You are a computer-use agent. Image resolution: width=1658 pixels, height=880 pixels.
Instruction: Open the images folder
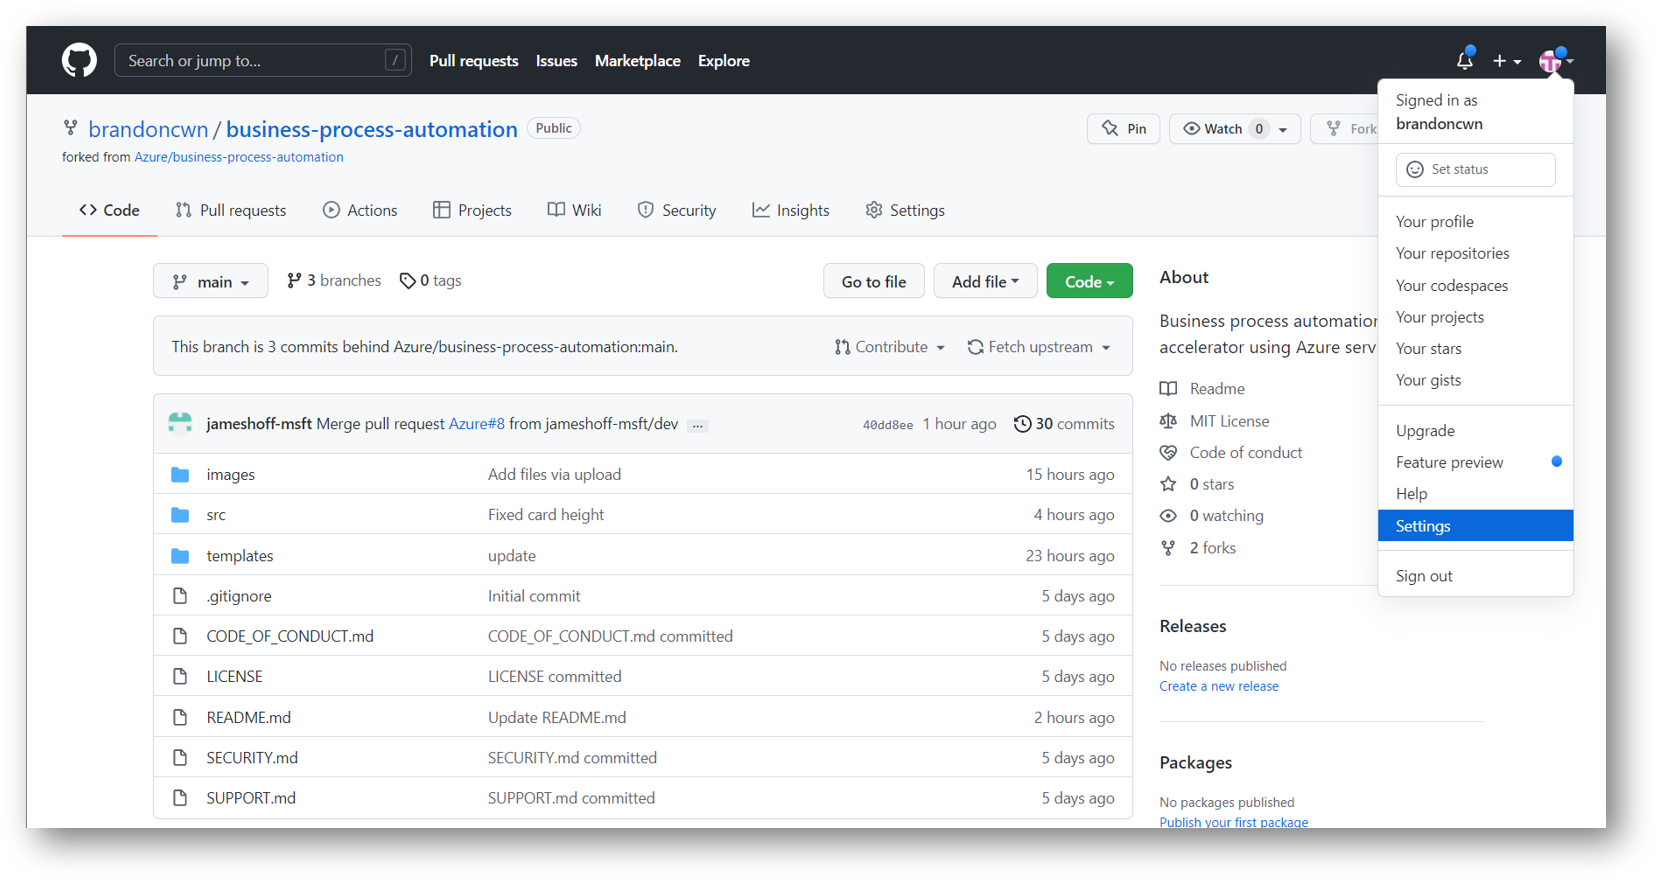[230, 475]
